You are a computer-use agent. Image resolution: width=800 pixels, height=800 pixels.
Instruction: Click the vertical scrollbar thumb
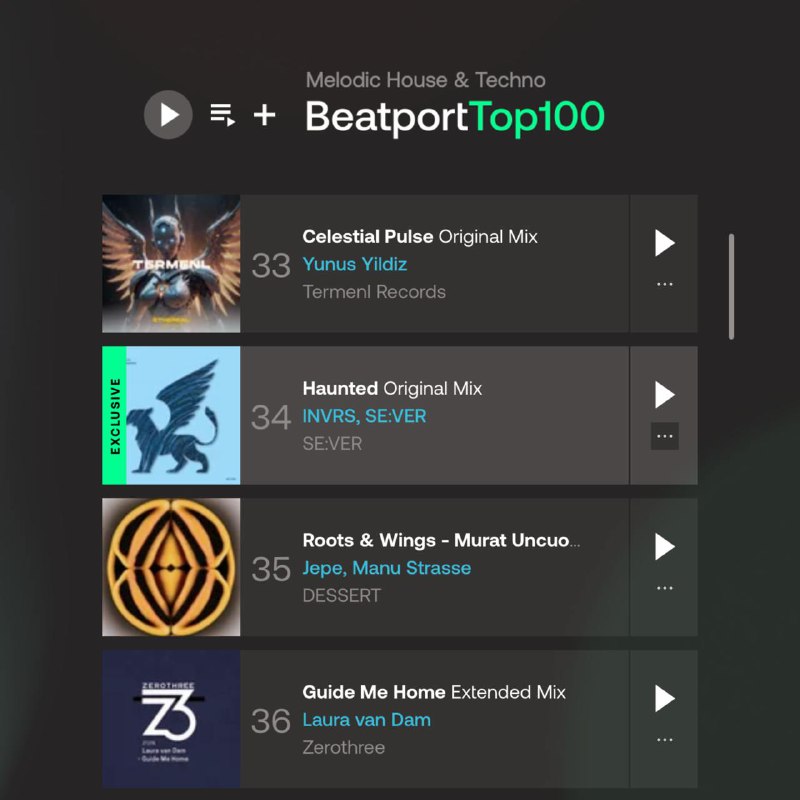pos(731,286)
